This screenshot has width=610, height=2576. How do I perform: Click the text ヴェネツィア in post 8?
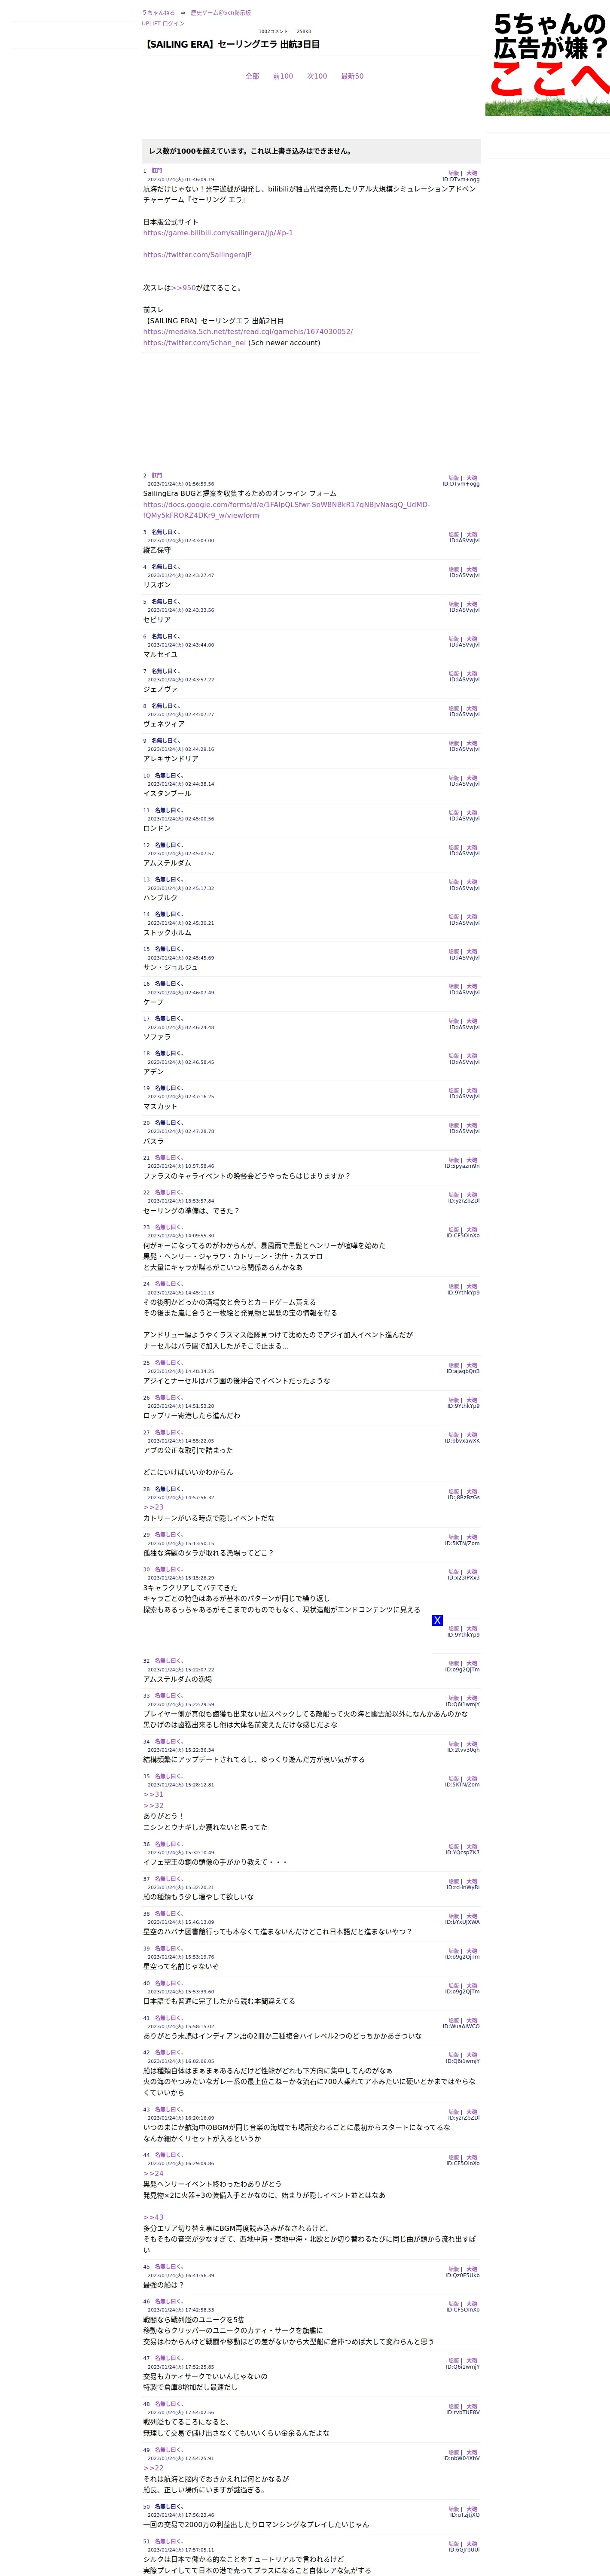pos(164,724)
